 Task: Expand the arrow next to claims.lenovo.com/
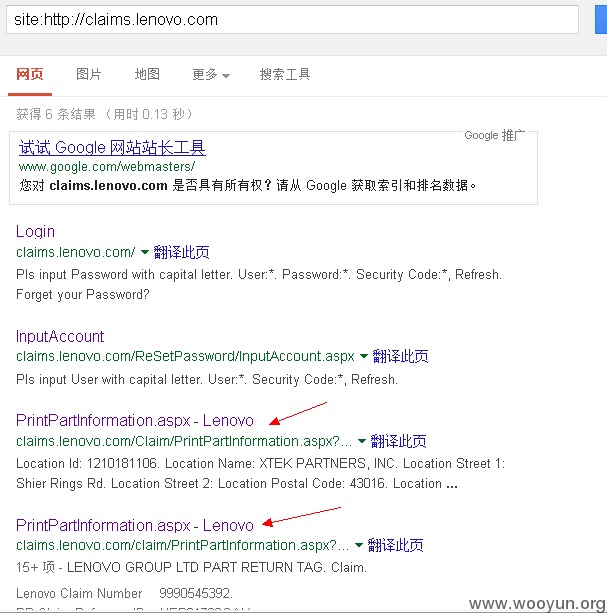point(145,252)
